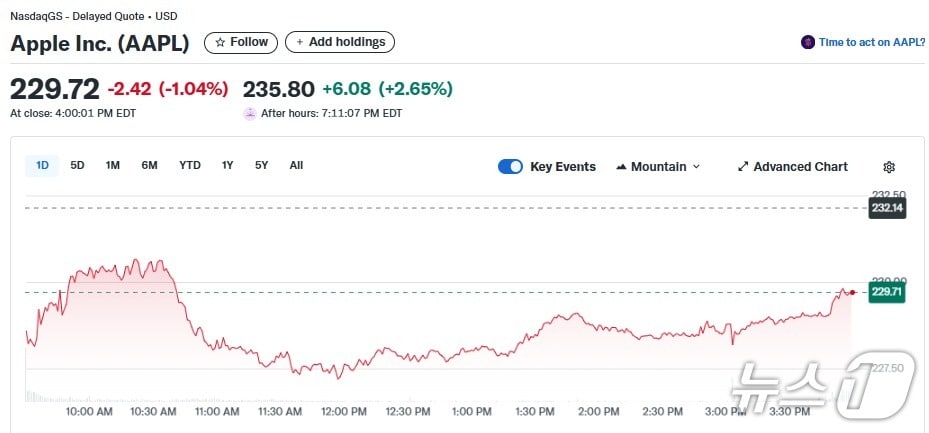929x433 pixels.
Task: Click the mountain chart type icon
Action: point(621,167)
